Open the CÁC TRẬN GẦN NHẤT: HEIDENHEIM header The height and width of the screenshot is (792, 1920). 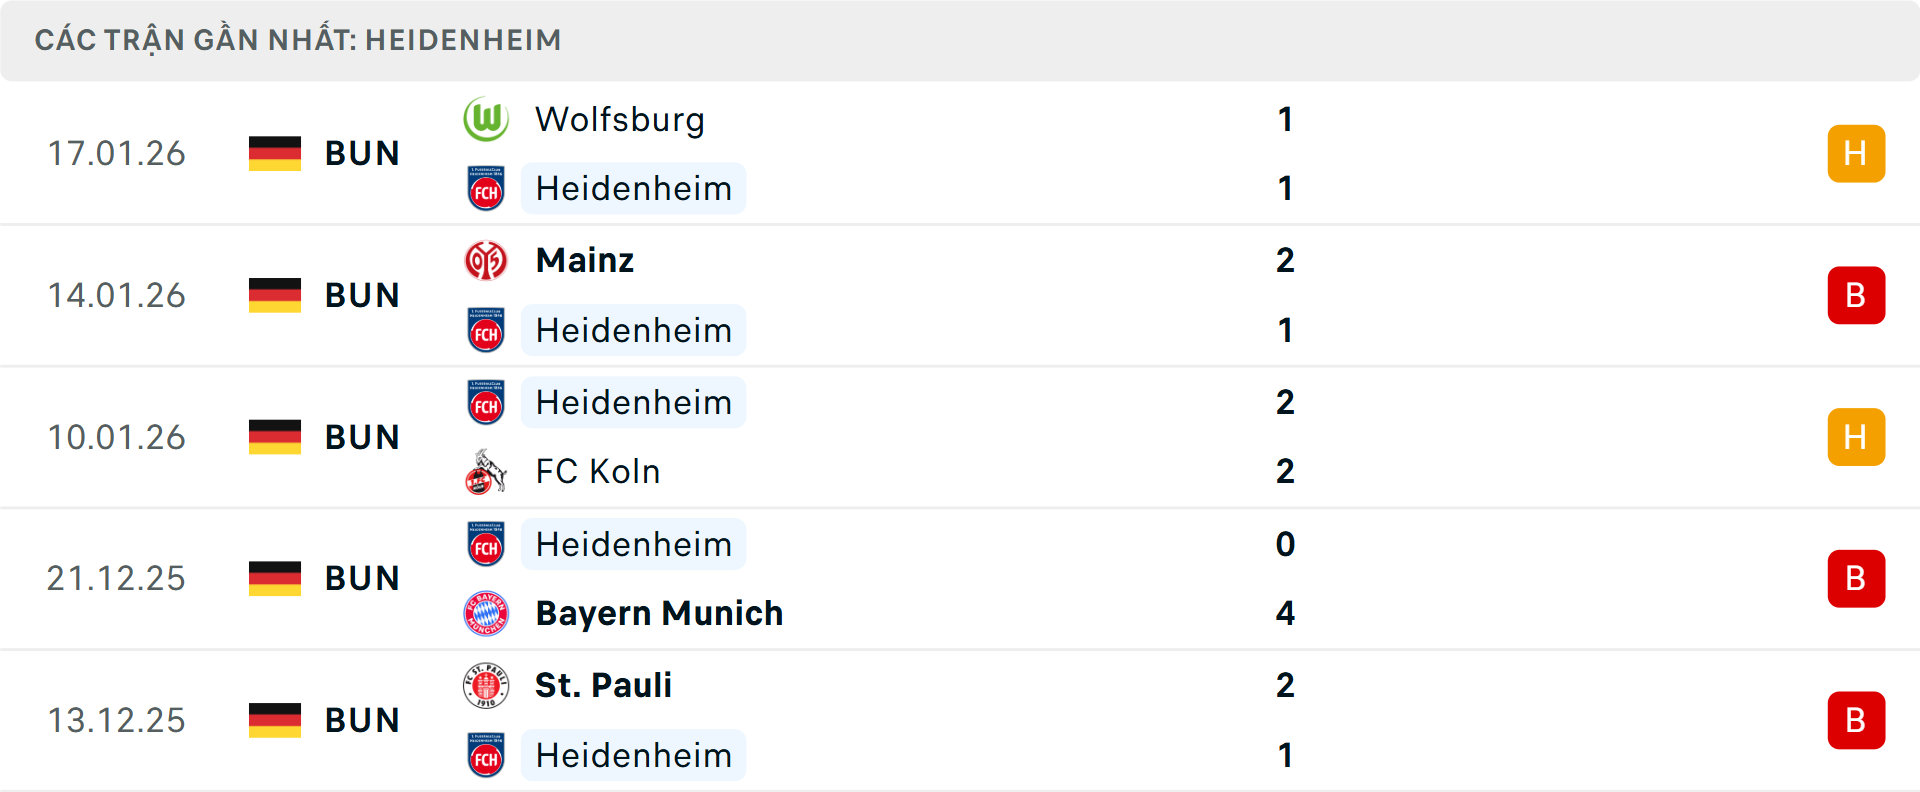[299, 40]
